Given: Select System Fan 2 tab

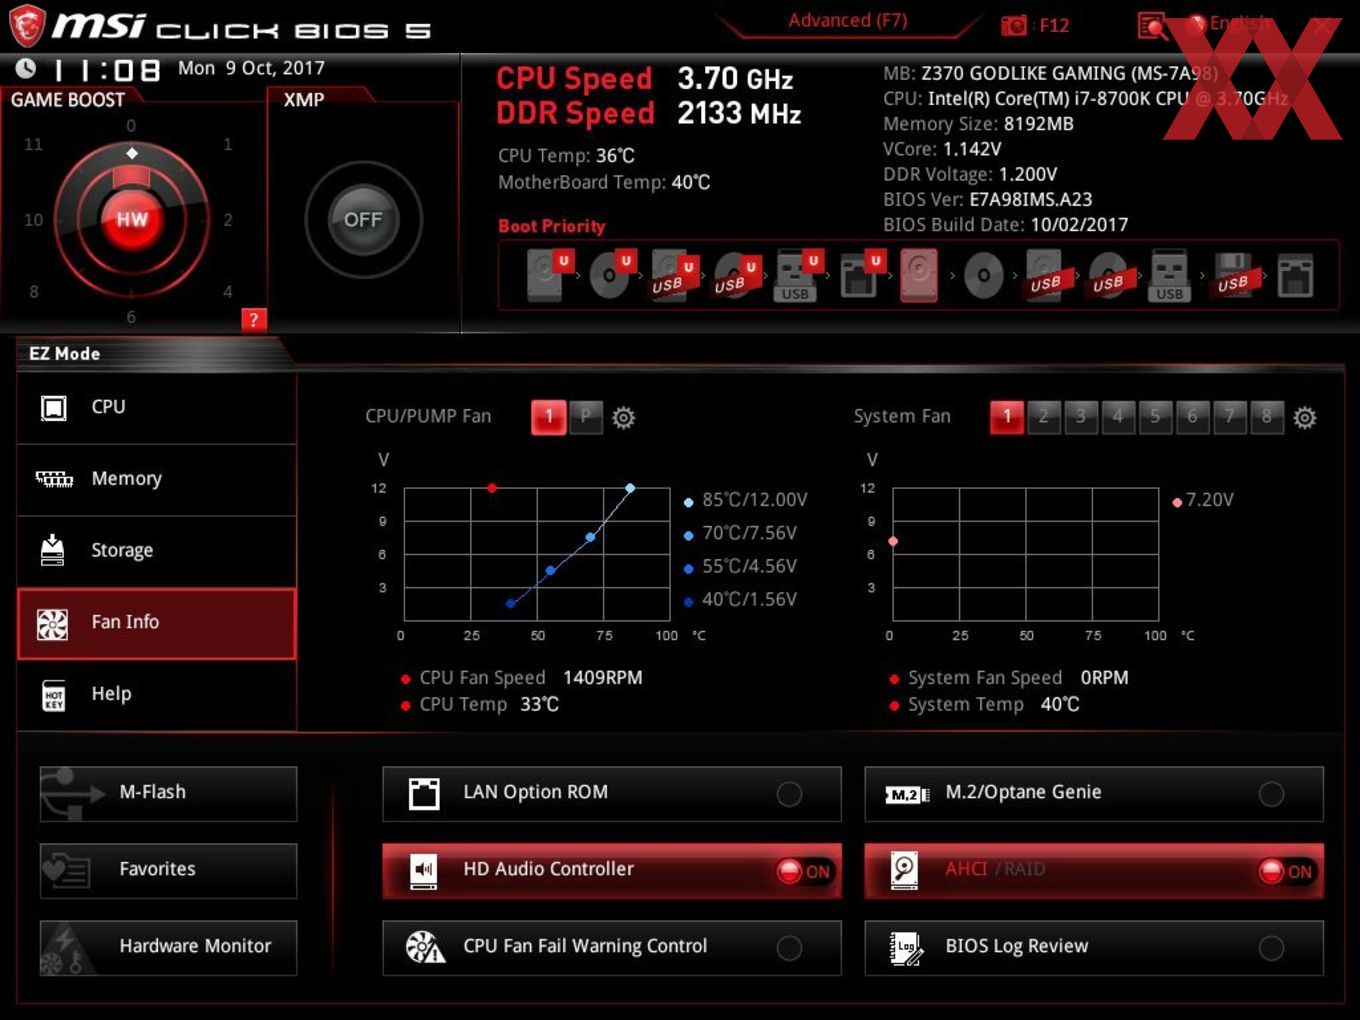Looking at the screenshot, I should 1044,417.
